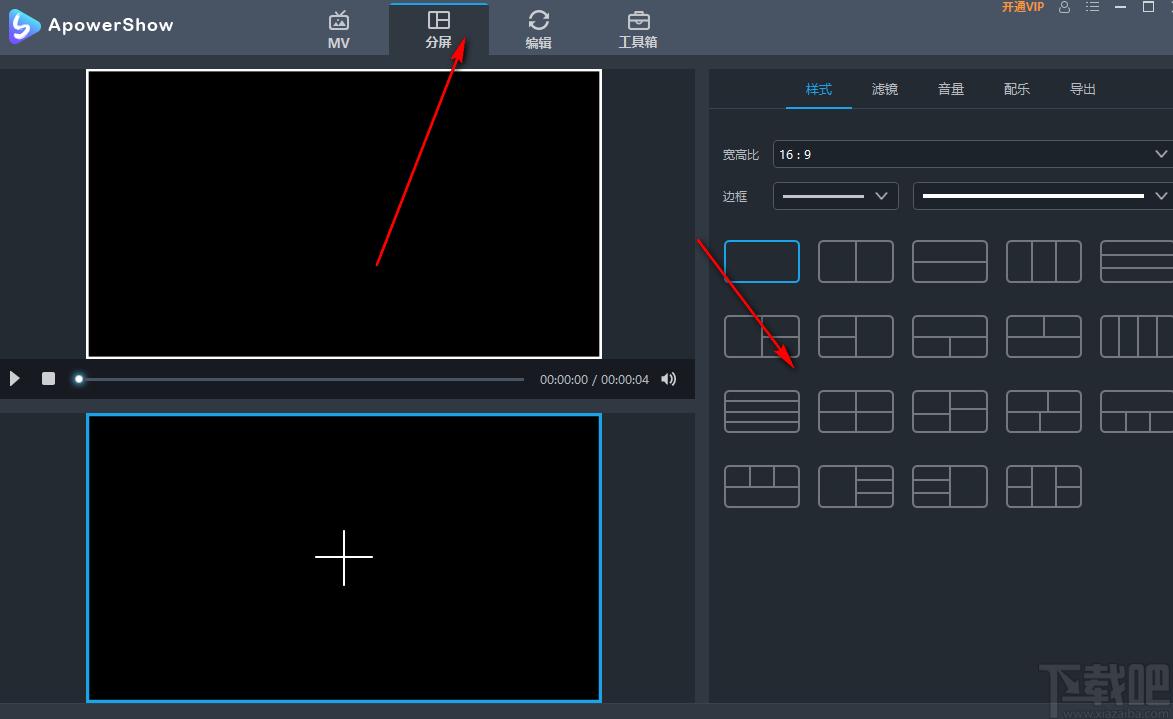The width and height of the screenshot is (1173, 719).
Task: Open the 工具箱 toolbox tab
Action: [x=638, y=30]
